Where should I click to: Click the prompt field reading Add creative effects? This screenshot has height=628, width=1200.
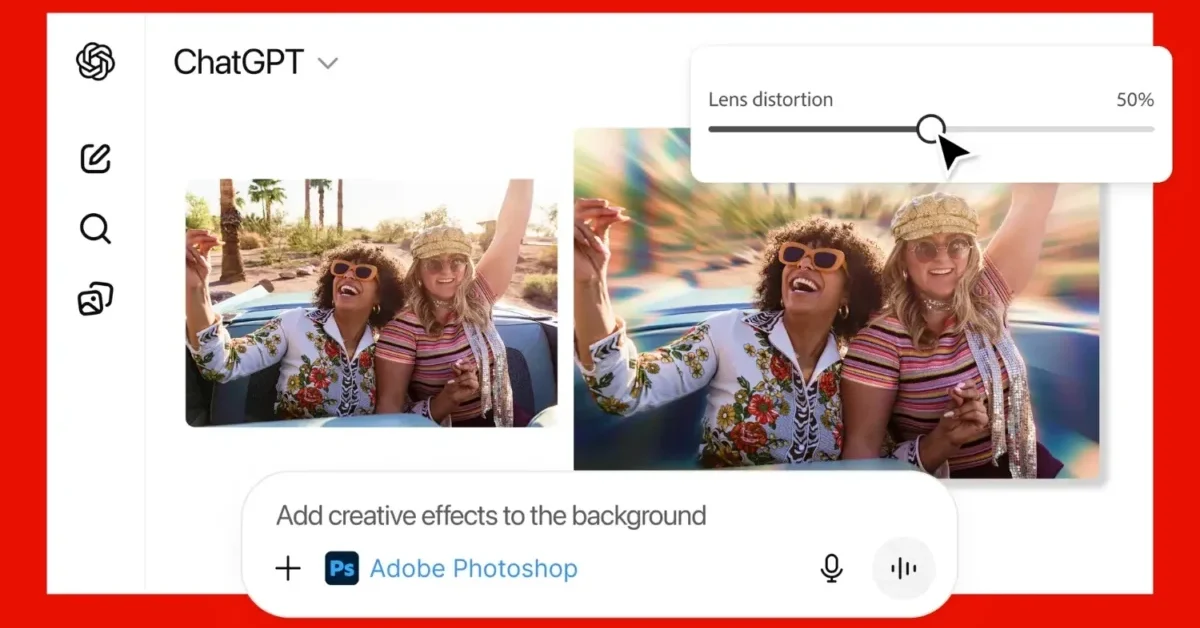tap(492, 515)
